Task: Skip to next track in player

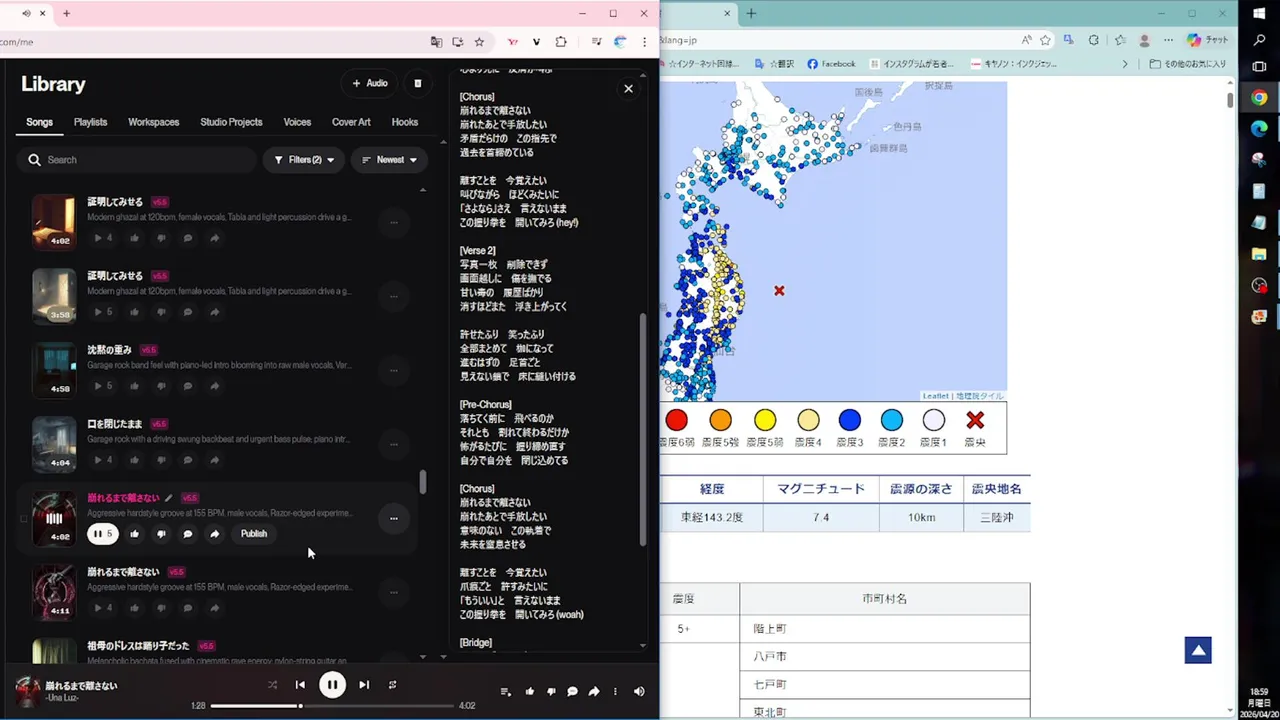Action: tap(364, 685)
